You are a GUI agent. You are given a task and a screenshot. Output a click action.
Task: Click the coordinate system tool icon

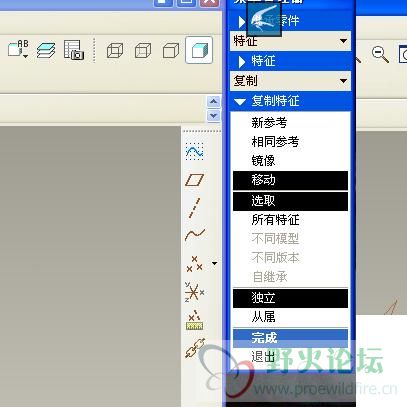click(x=194, y=292)
